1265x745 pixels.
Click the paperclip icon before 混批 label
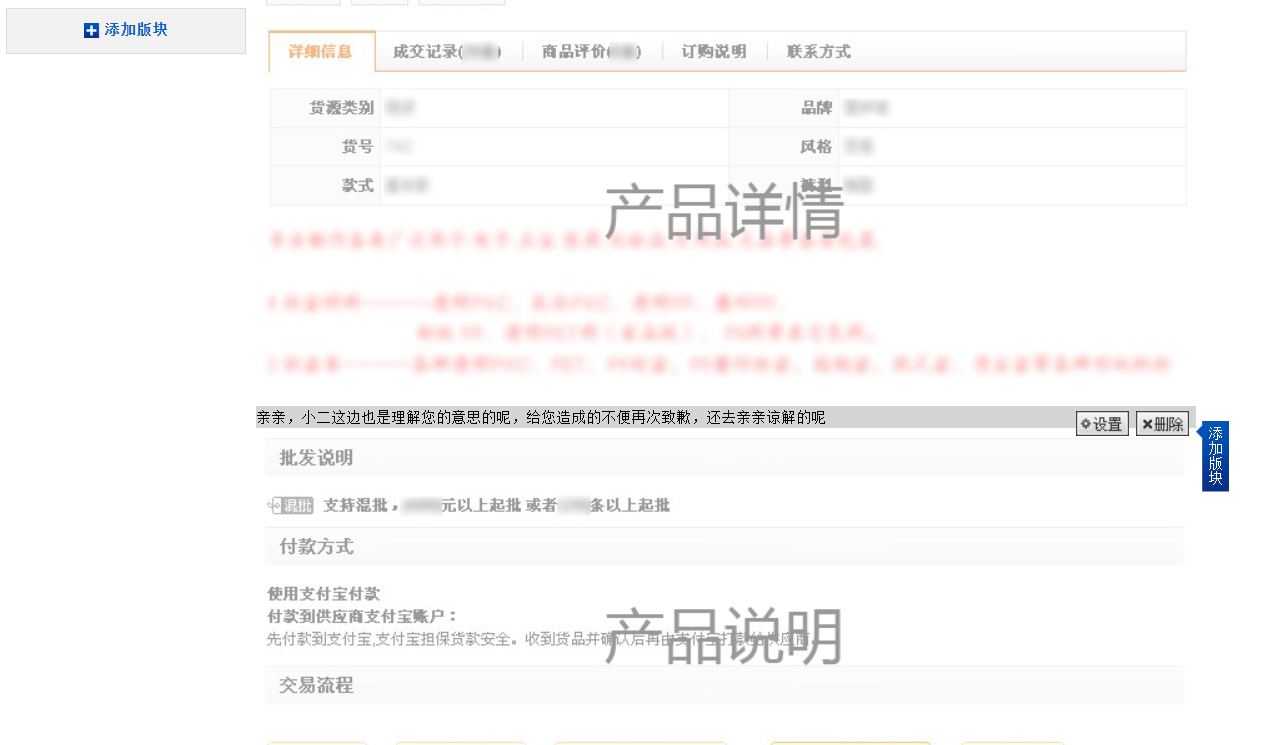point(272,505)
